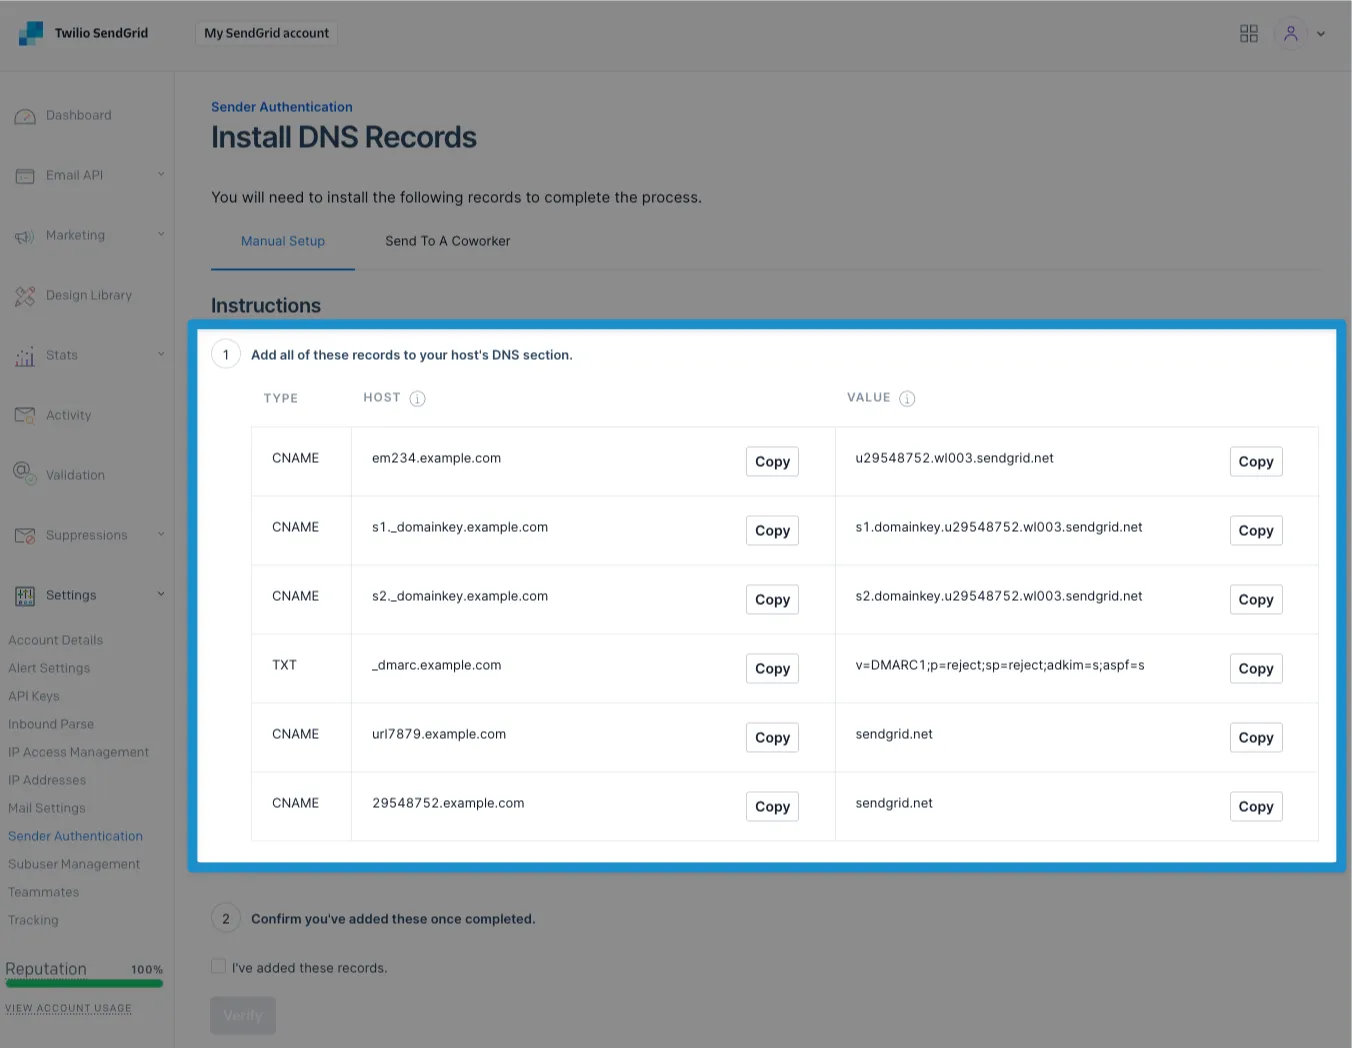Open API Keys under Settings
1352x1048 pixels.
[34, 696]
